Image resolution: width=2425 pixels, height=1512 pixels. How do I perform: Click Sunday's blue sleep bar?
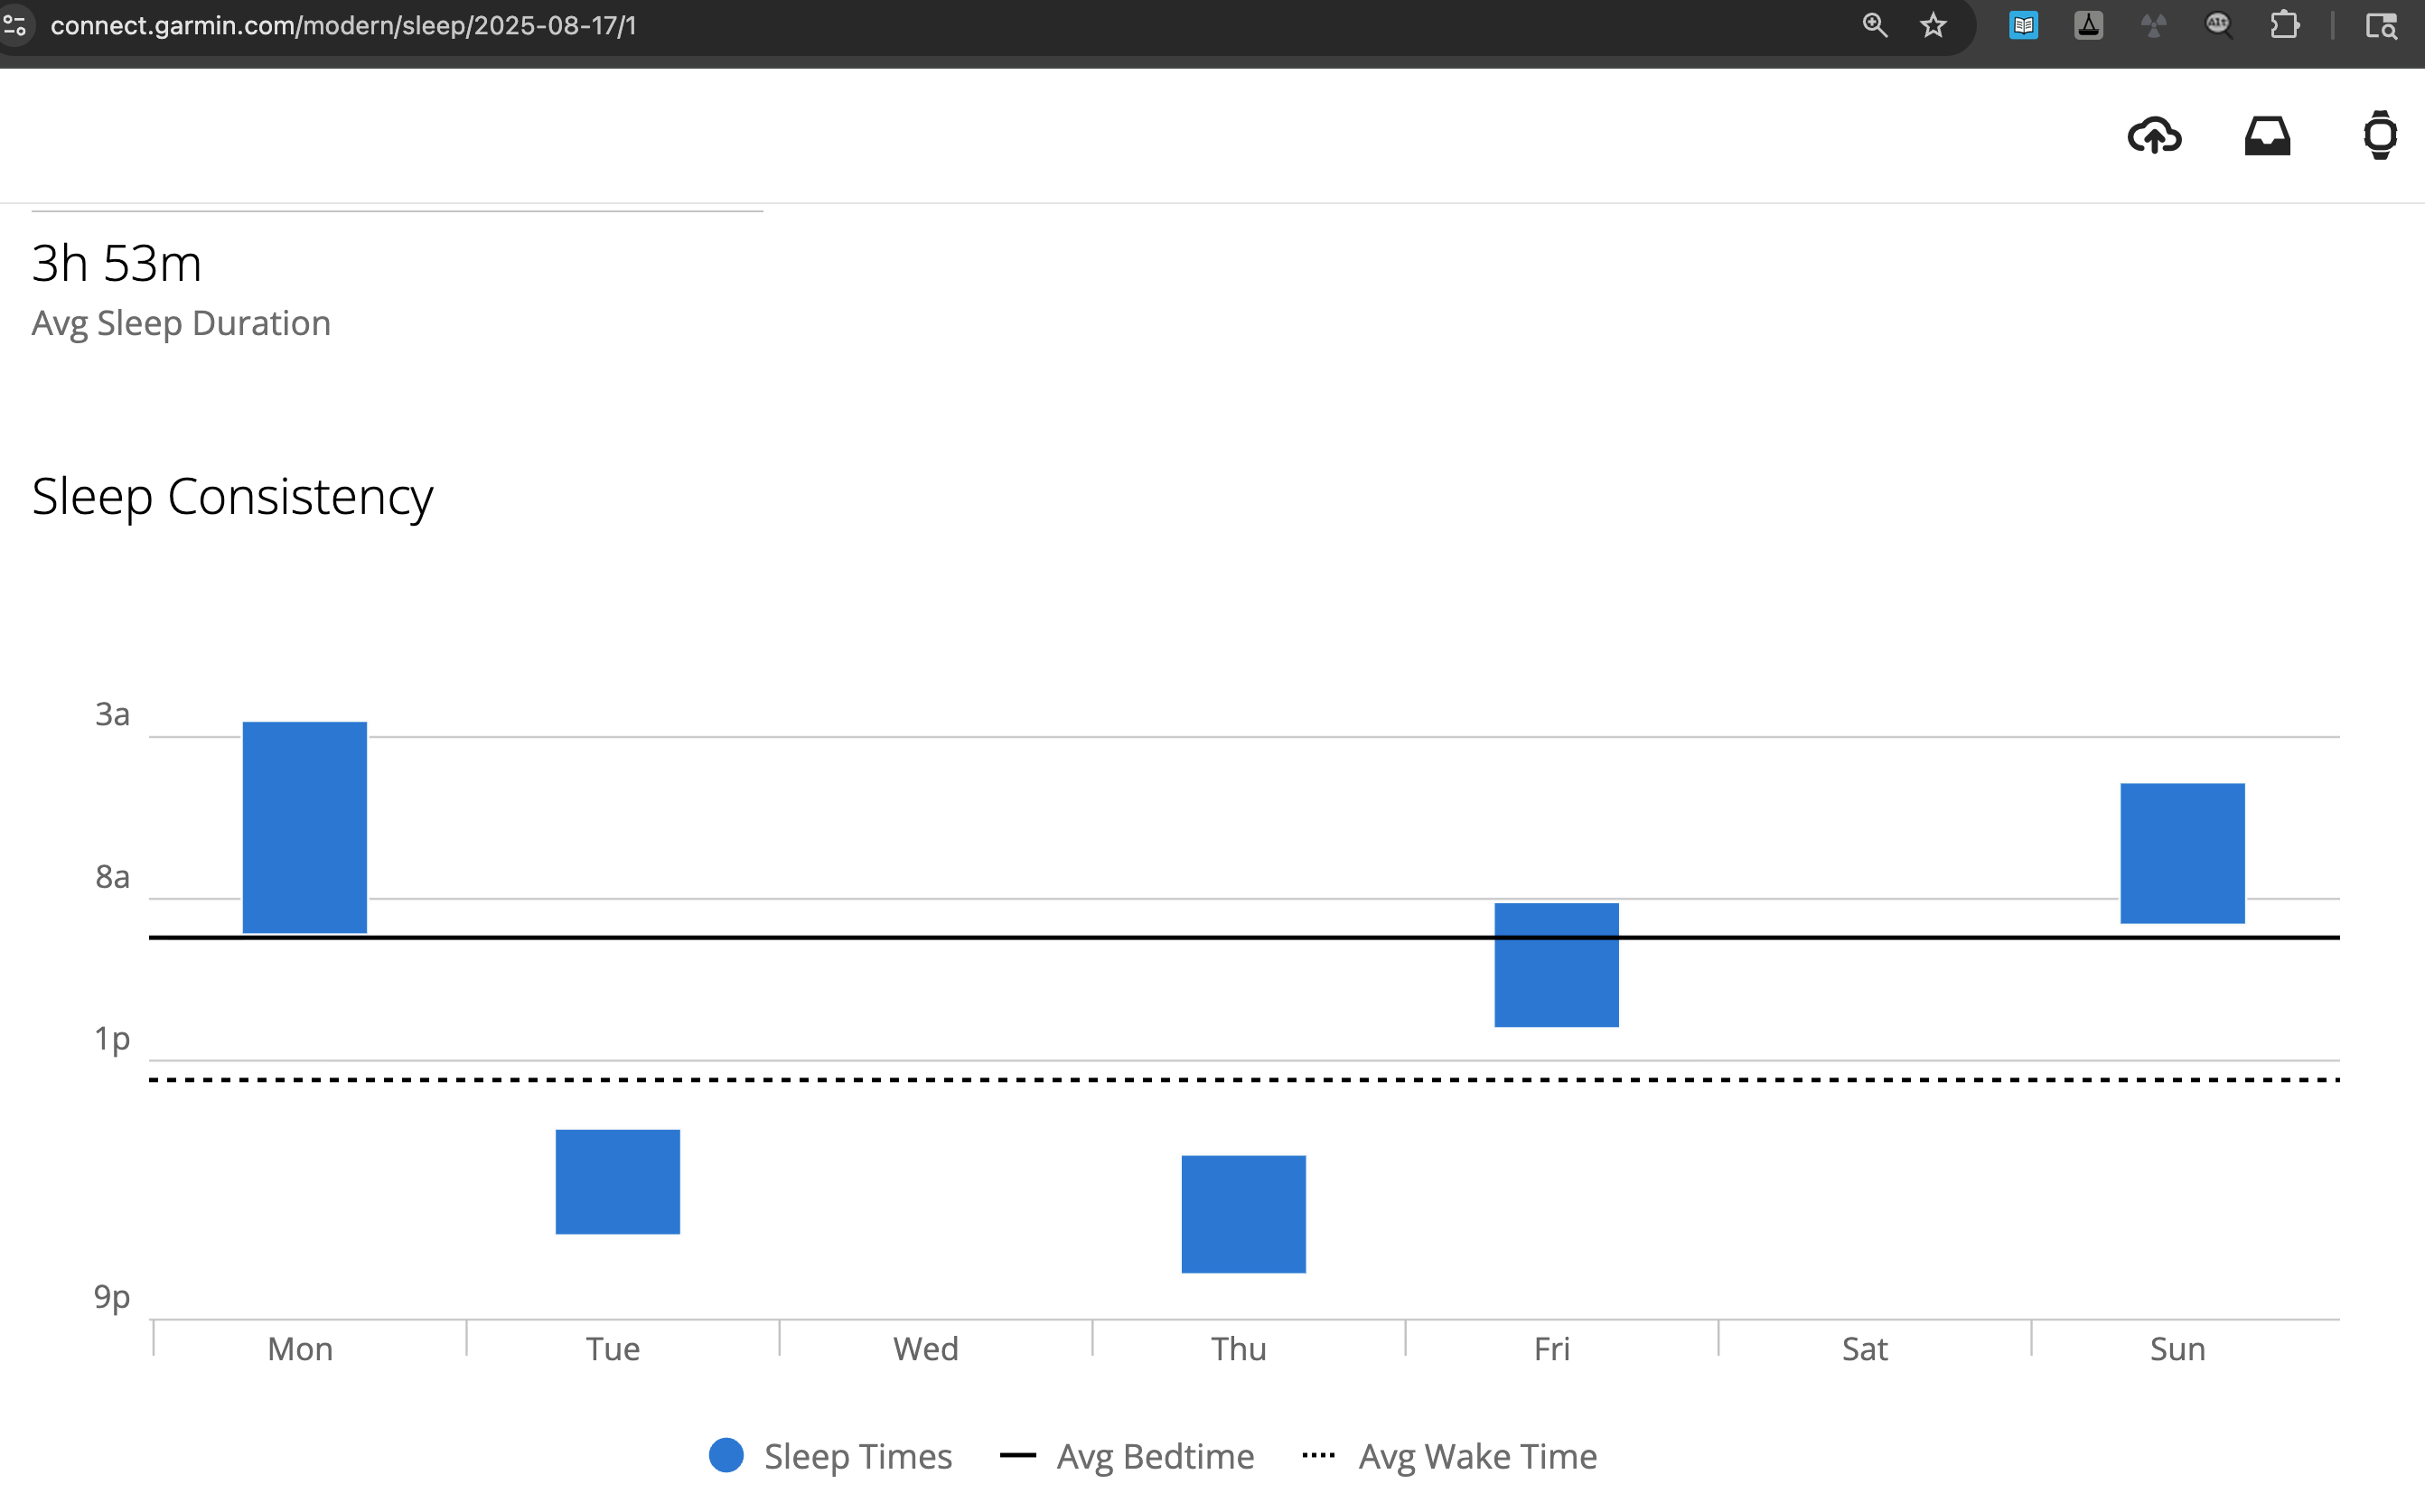[x=2182, y=853]
